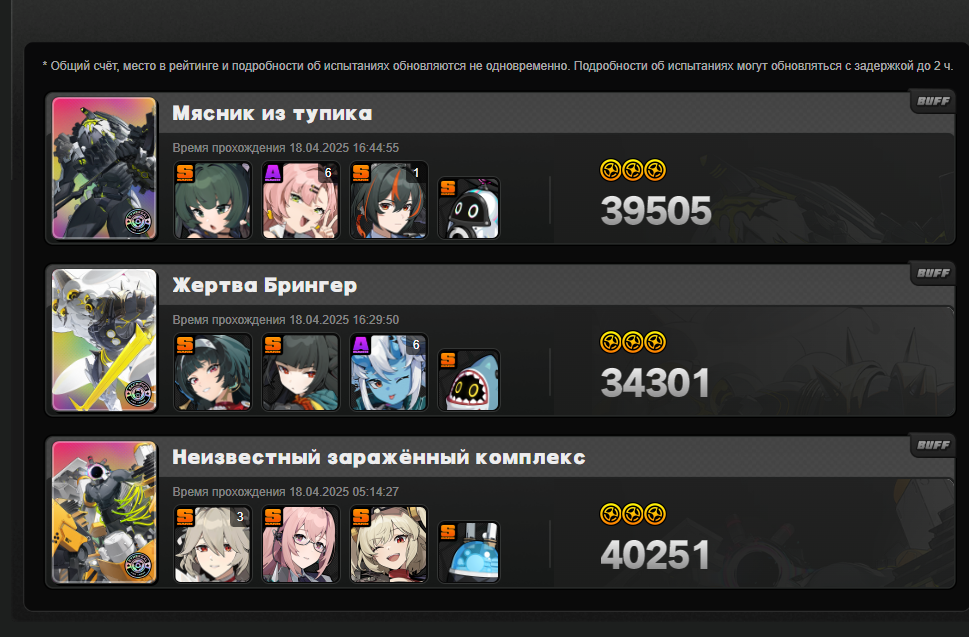Click the green-haired agent portrait in first team

[213, 200]
